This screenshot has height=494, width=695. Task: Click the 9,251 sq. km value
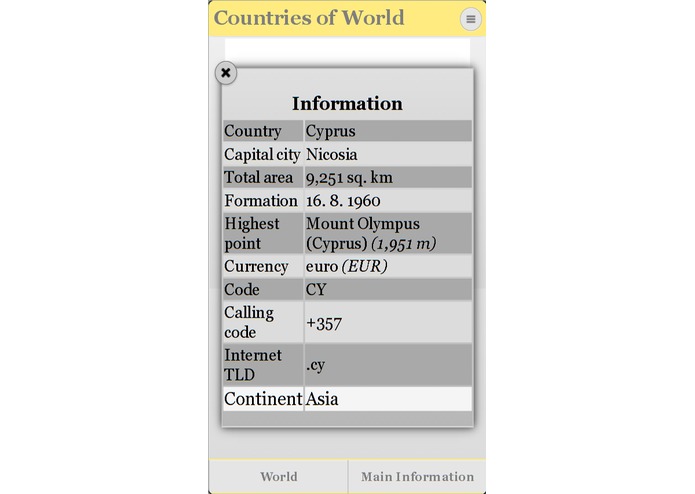pos(388,177)
